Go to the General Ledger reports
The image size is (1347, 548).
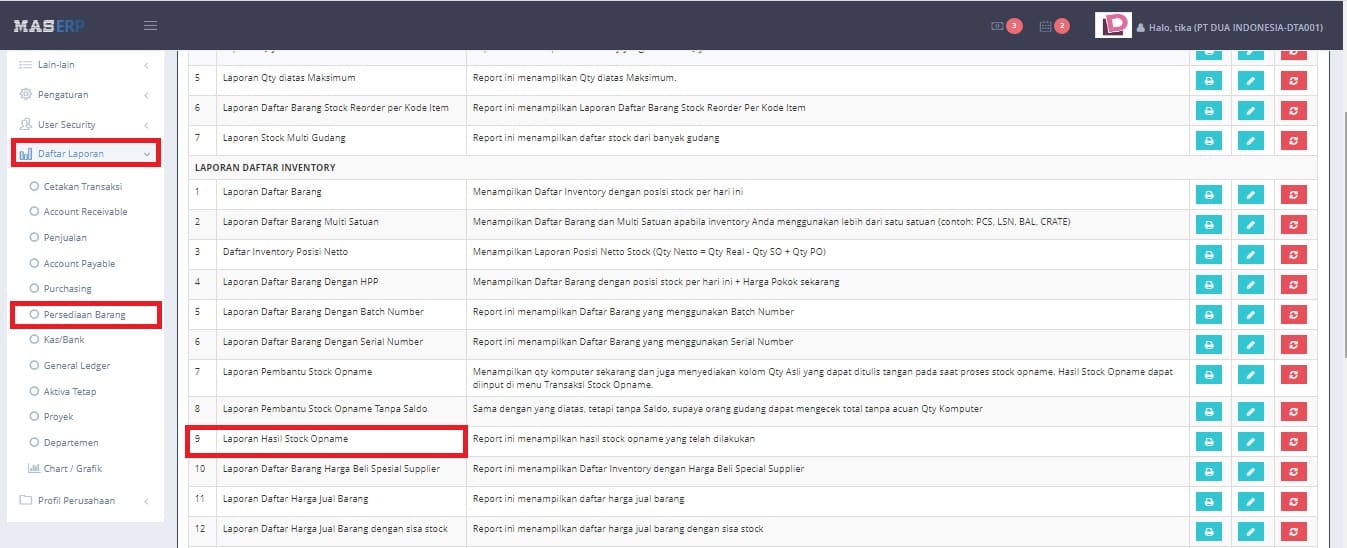[76, 366]
